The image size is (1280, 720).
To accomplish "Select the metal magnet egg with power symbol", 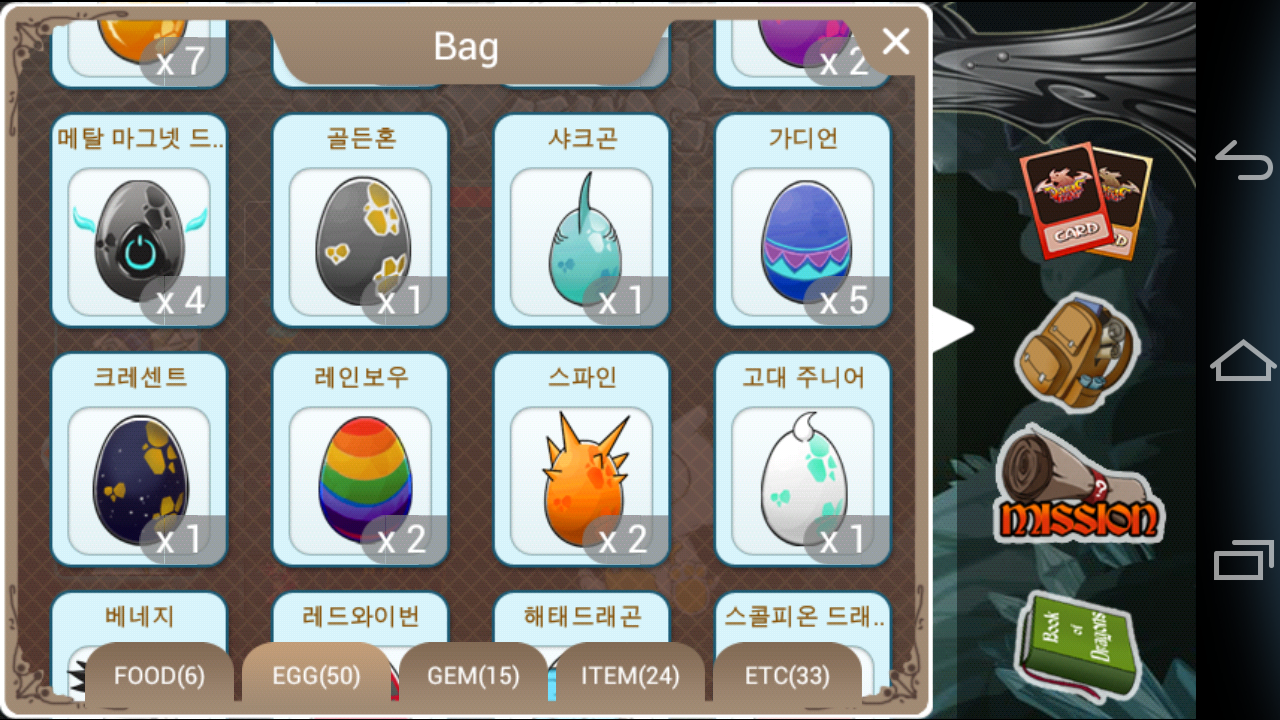I will tap(139, 220).
